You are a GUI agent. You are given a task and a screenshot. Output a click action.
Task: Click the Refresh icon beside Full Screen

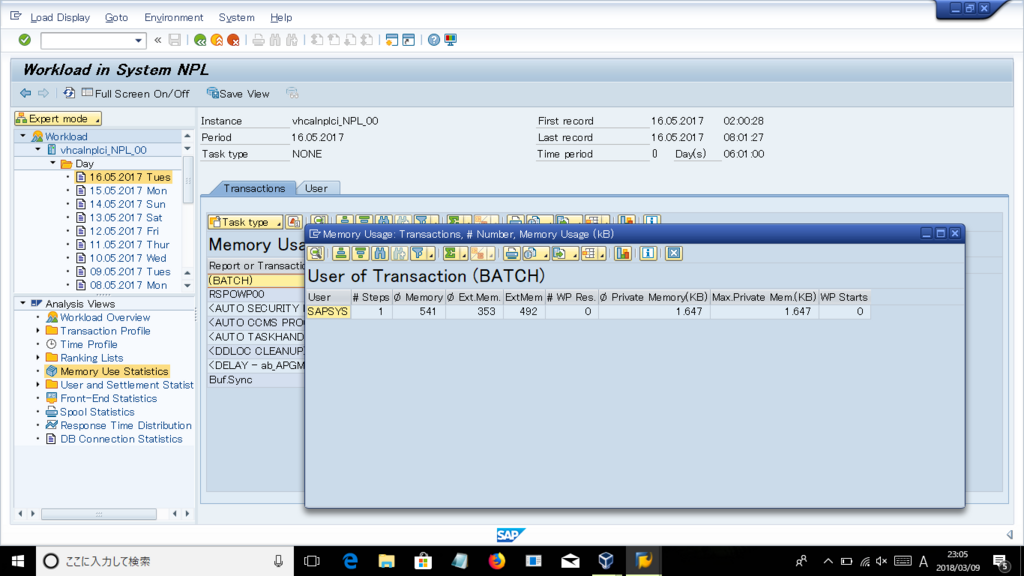(69, 93)
